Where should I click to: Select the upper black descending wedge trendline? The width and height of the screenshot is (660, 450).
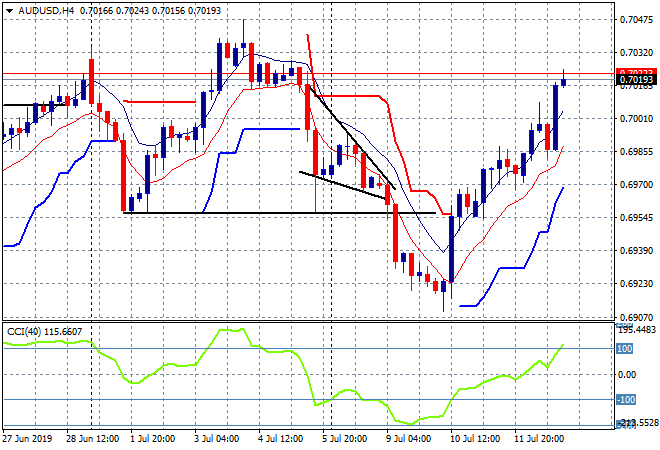click(x=352, y=137)
